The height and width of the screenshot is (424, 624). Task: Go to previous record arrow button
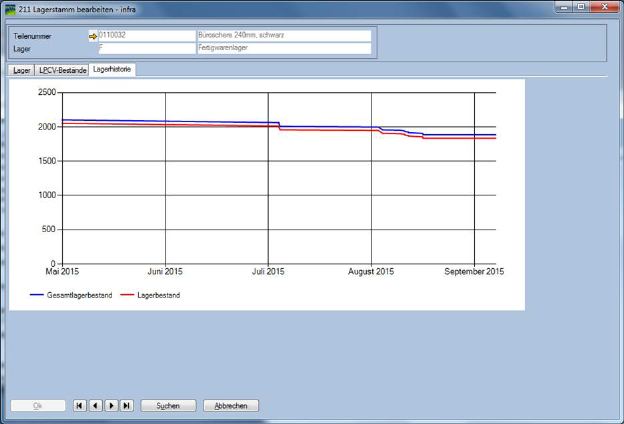tap(95, 406)
